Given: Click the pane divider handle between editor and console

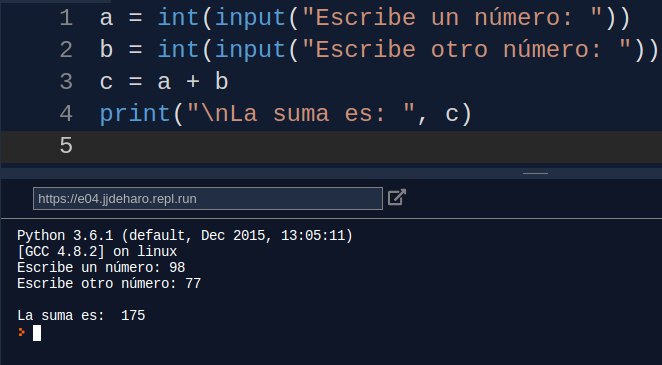Looking at the screenshot, I should click(x=535, y=173).
